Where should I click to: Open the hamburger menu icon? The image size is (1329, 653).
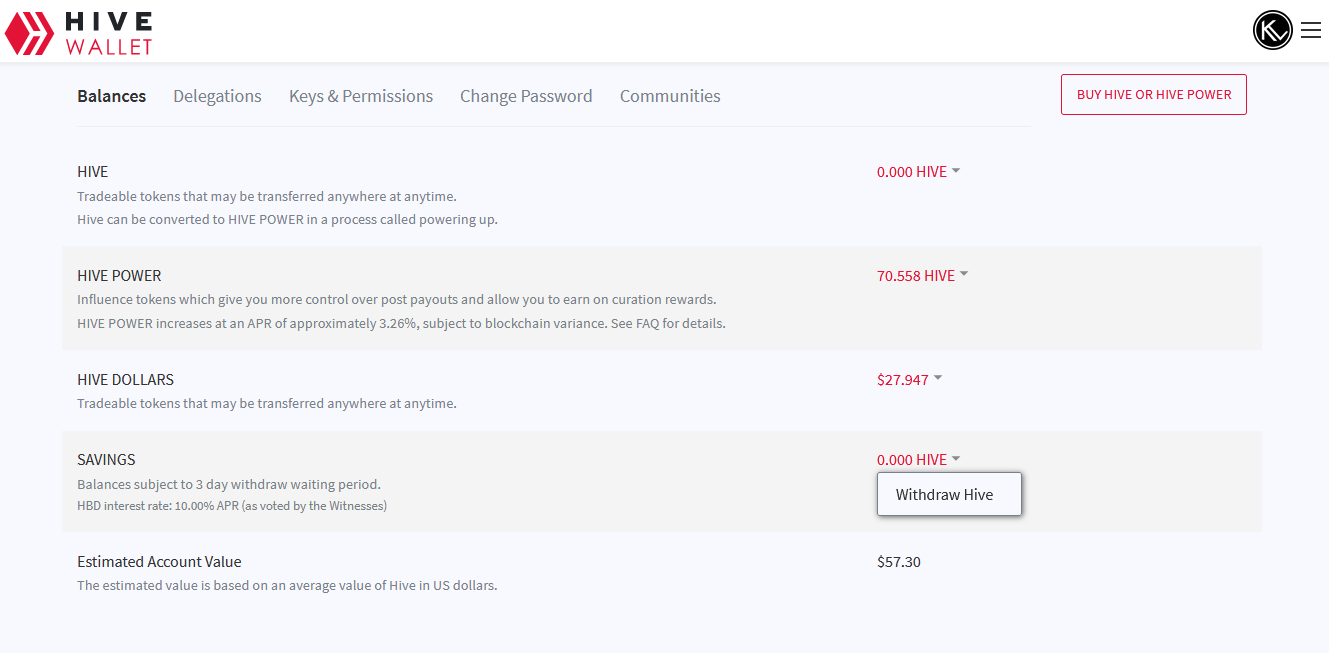point(1310,31)
